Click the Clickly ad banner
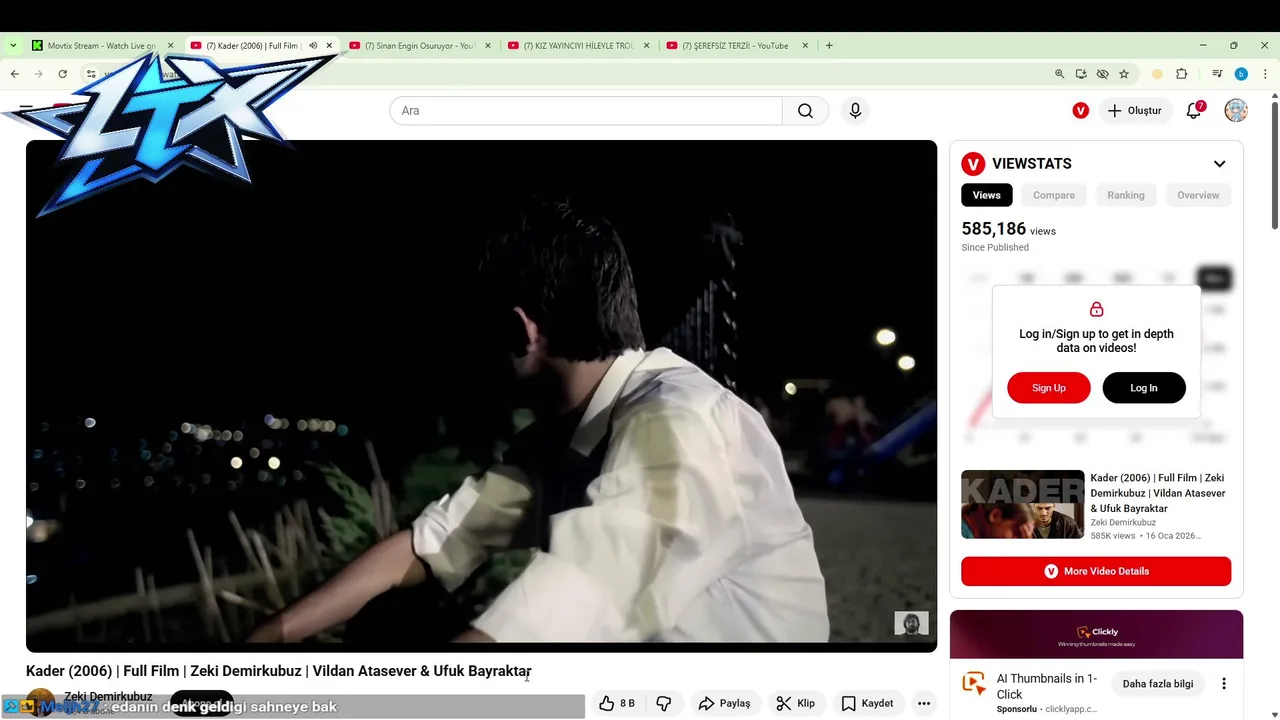 (1096, 634)
